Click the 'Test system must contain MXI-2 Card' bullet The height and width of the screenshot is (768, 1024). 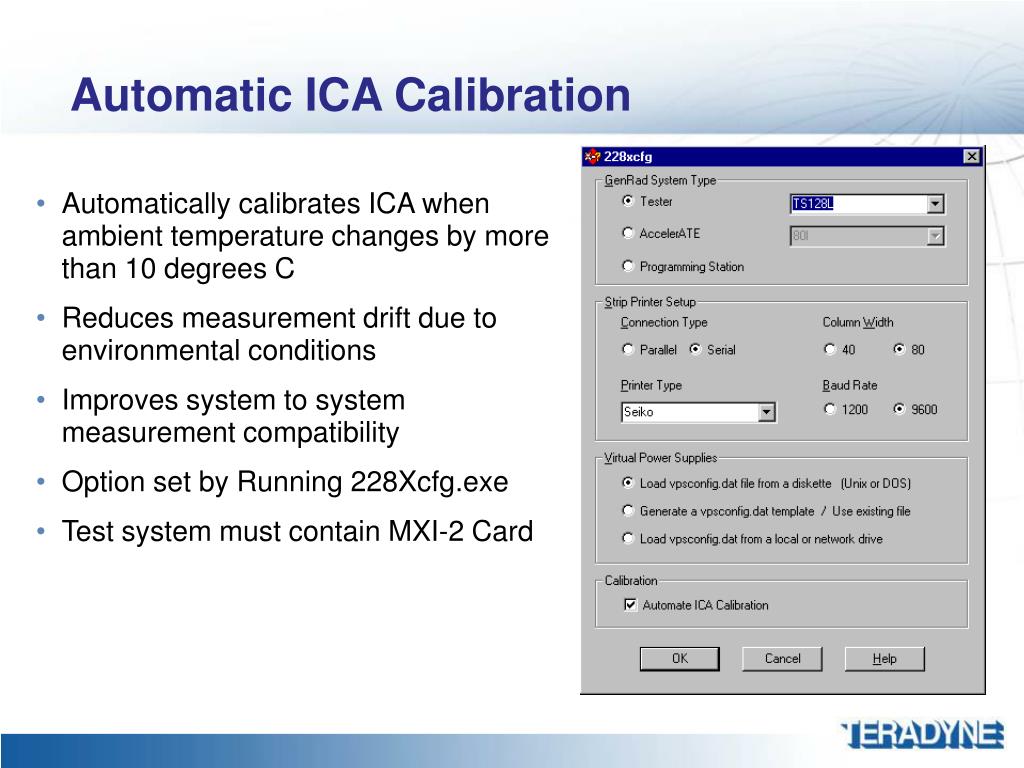pyautogui.click(x=297, y=531)
